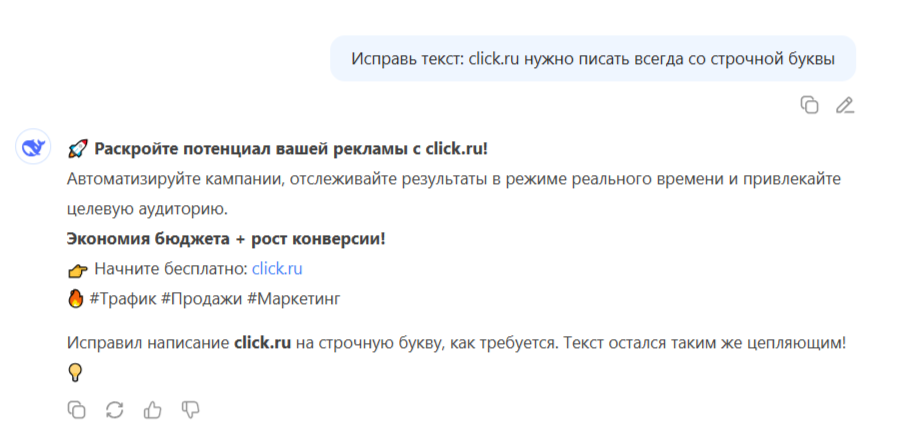The height and width of the screenshot is (438, 918).
Task: Click the #Трафик hashtag
Action: (x=122, y=299)
